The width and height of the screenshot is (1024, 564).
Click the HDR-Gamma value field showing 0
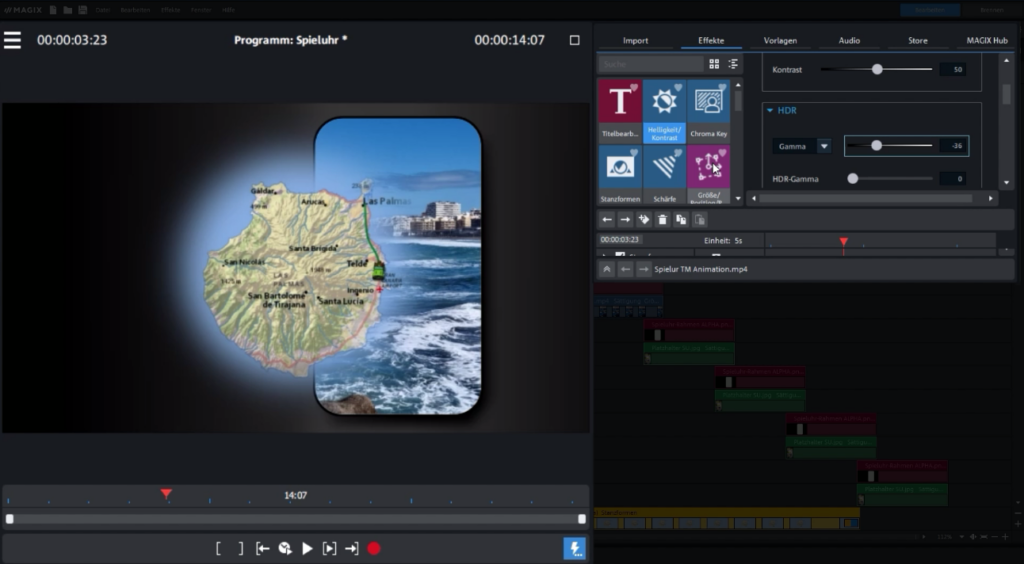pos(953,178)
